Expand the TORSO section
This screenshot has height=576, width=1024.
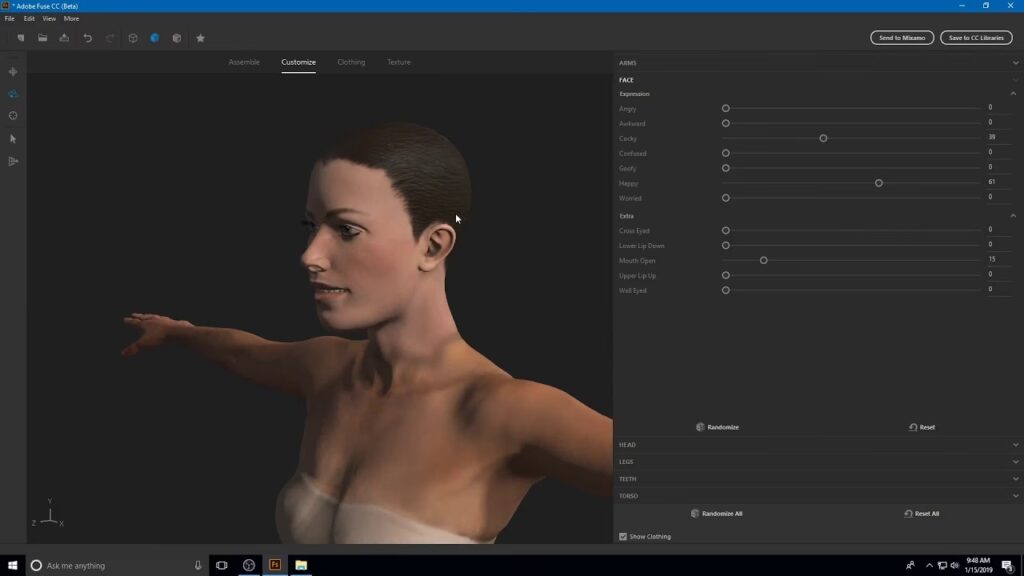click(1015, 496)
